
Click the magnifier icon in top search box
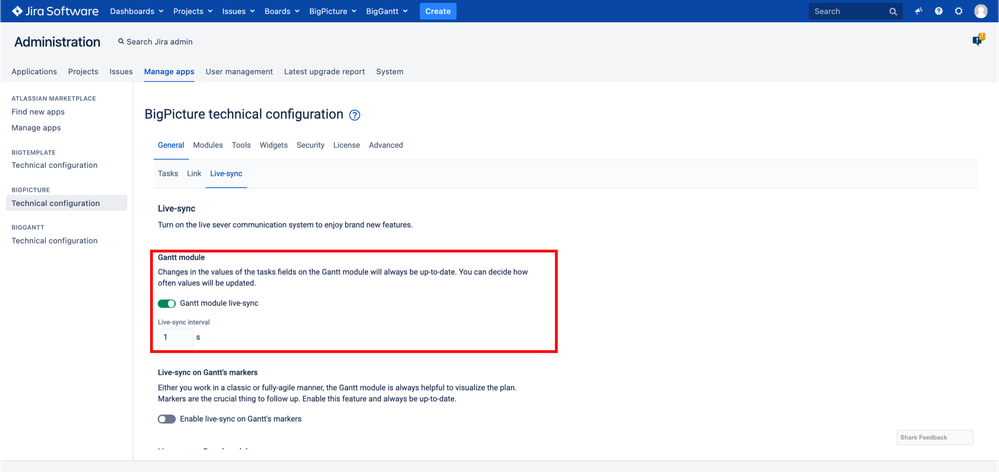click(x=893, y=11)
